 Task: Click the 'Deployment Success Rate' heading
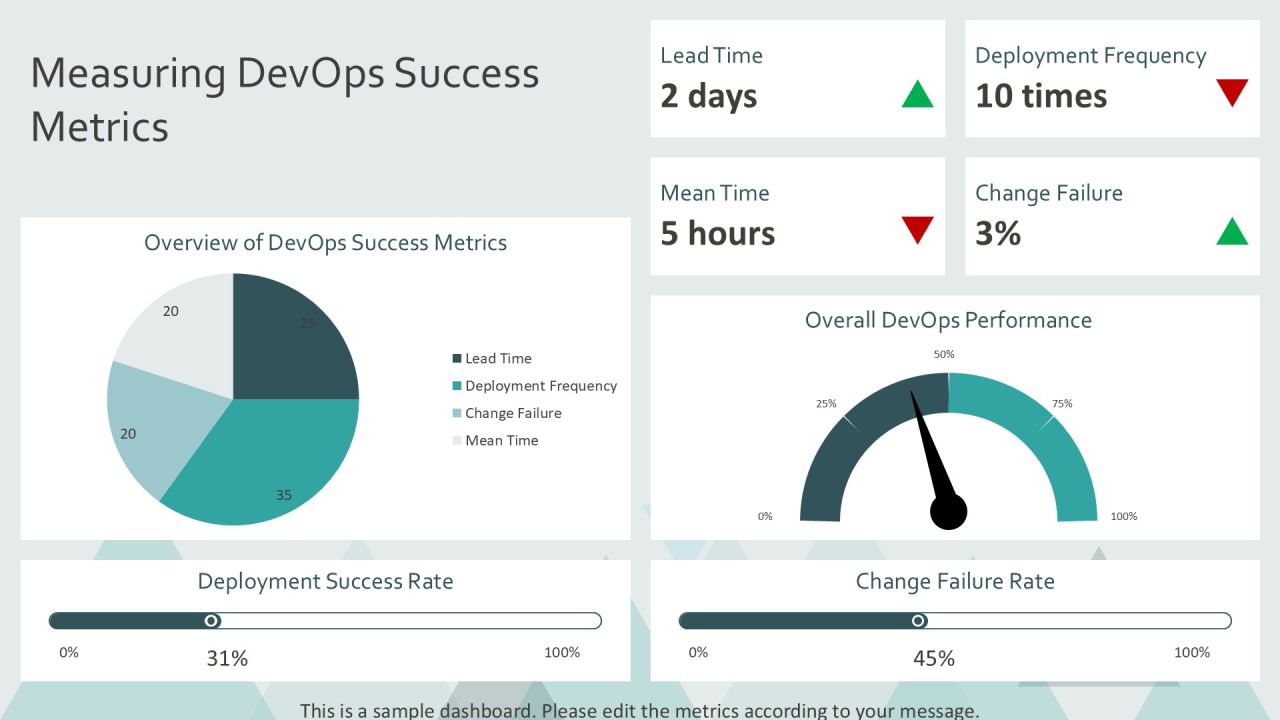325,581
